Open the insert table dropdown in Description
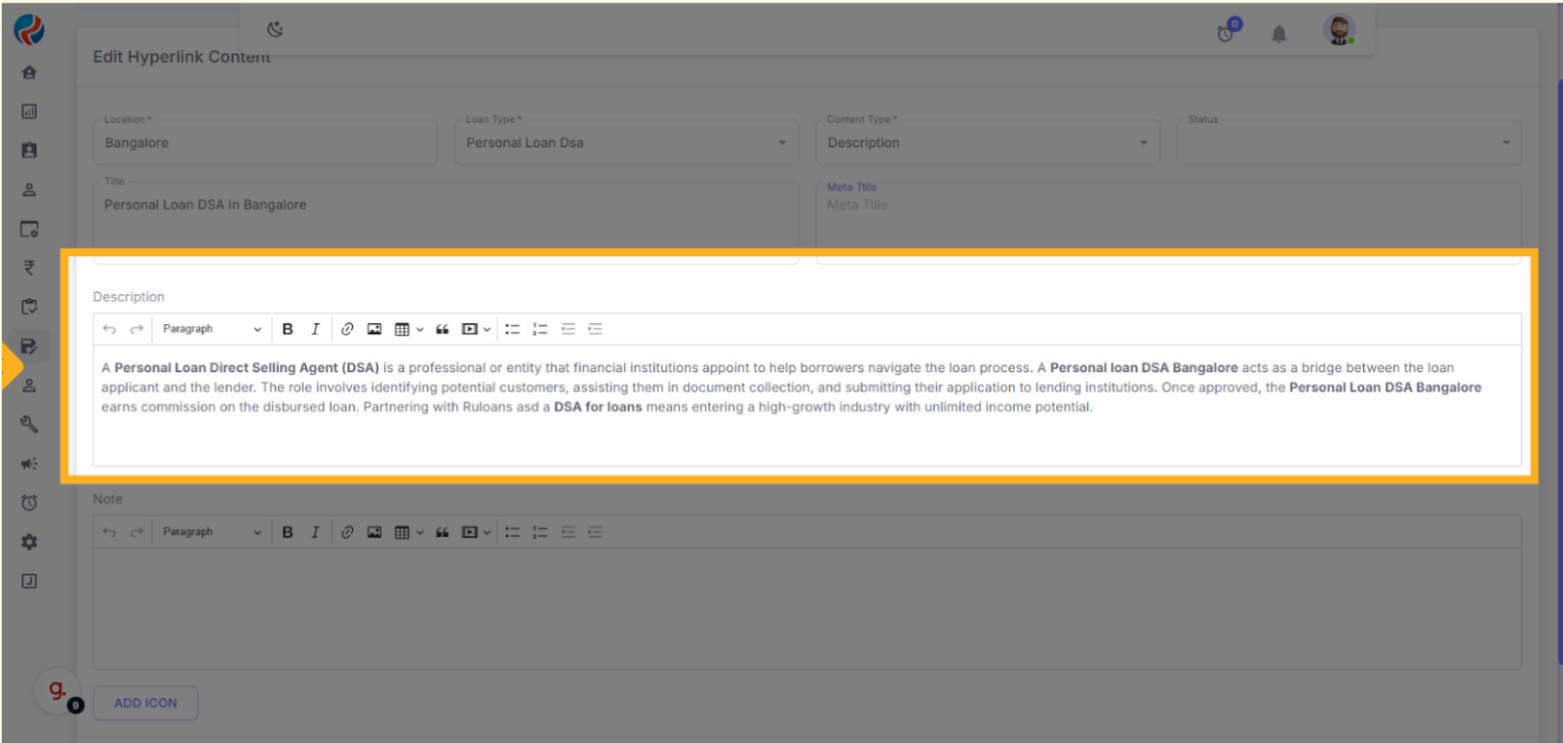Screen dimensions: 1563x743 pyautogui.click(x=408, y=329)
